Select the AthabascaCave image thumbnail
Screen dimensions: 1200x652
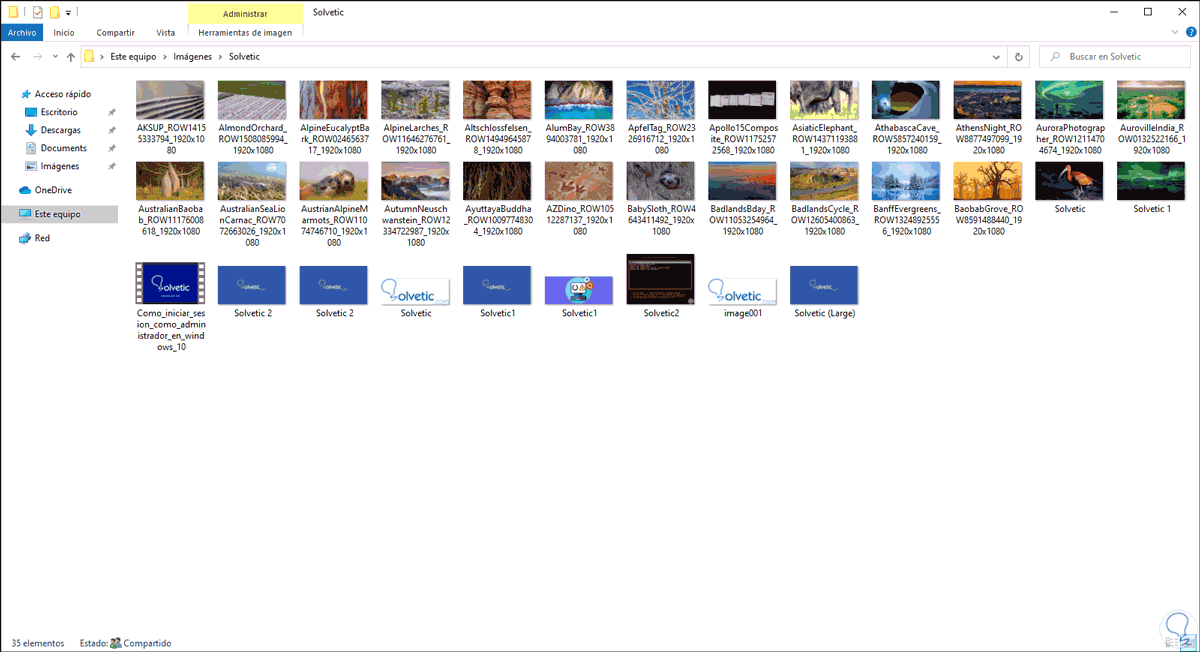(906, 100)
